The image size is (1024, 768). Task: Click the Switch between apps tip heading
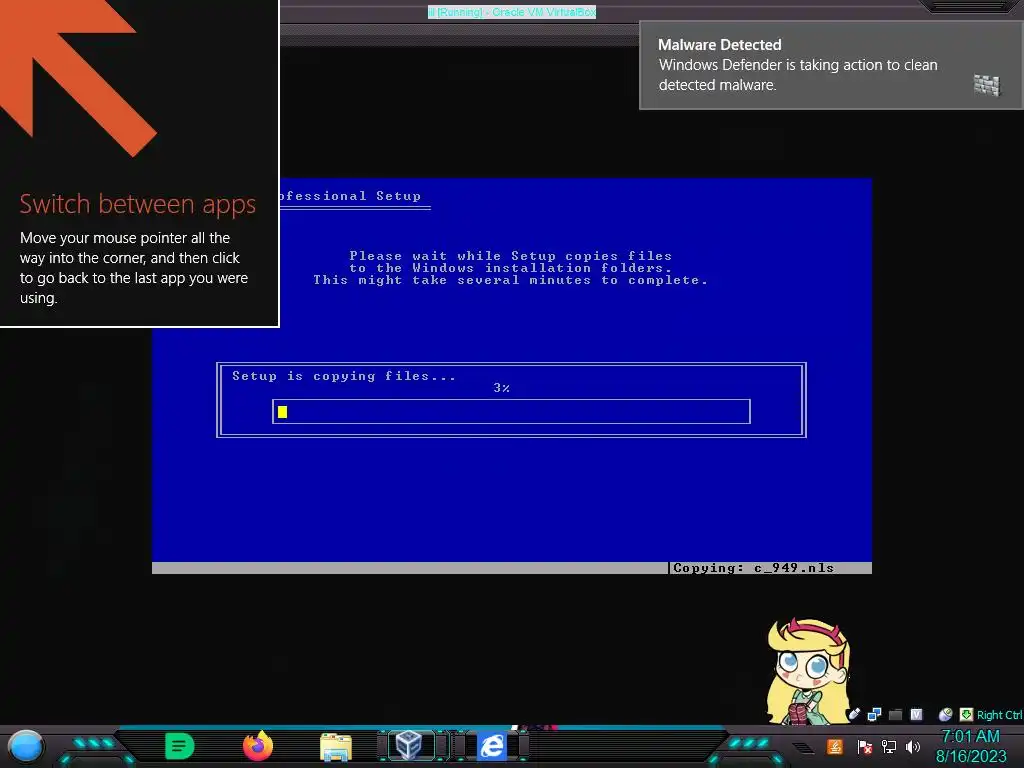pyautogui.click(x=138, y=204)
